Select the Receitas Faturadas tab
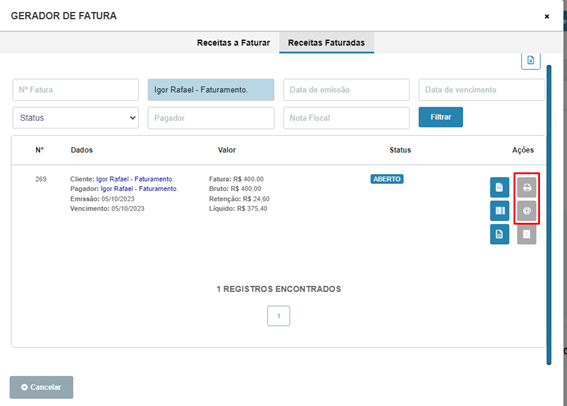Screen dimensions: 567x406 (326, 43)
